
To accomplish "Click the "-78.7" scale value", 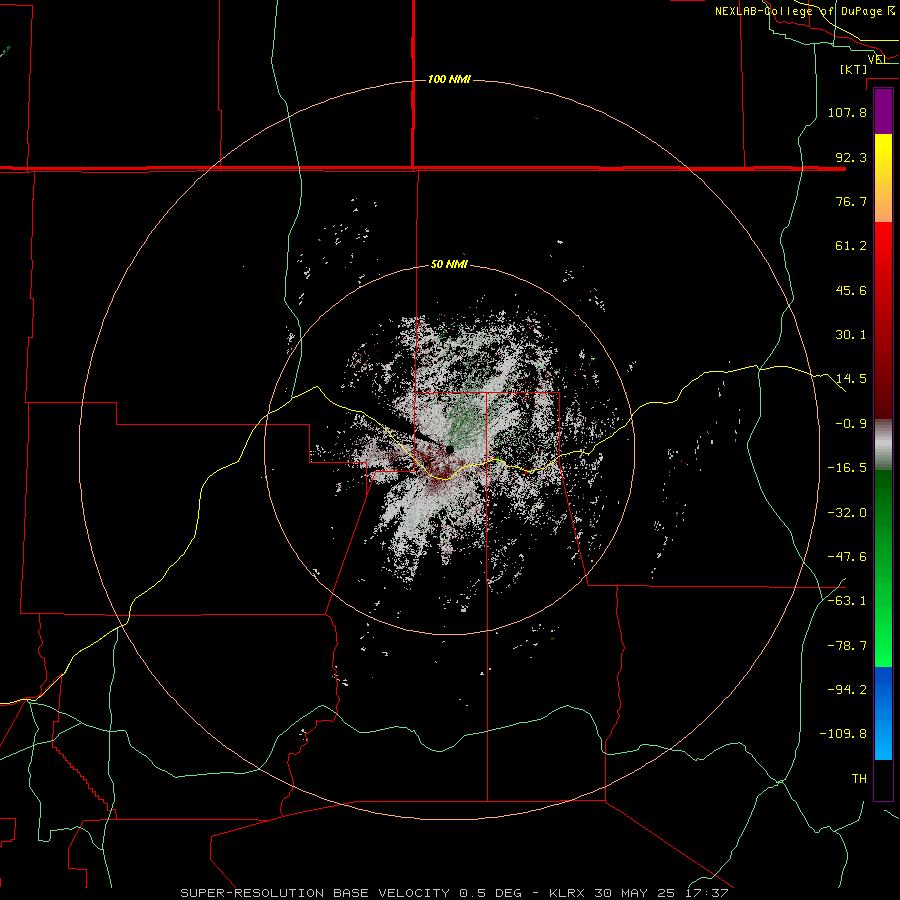I will pyautogui.click(x=847, y=646).
